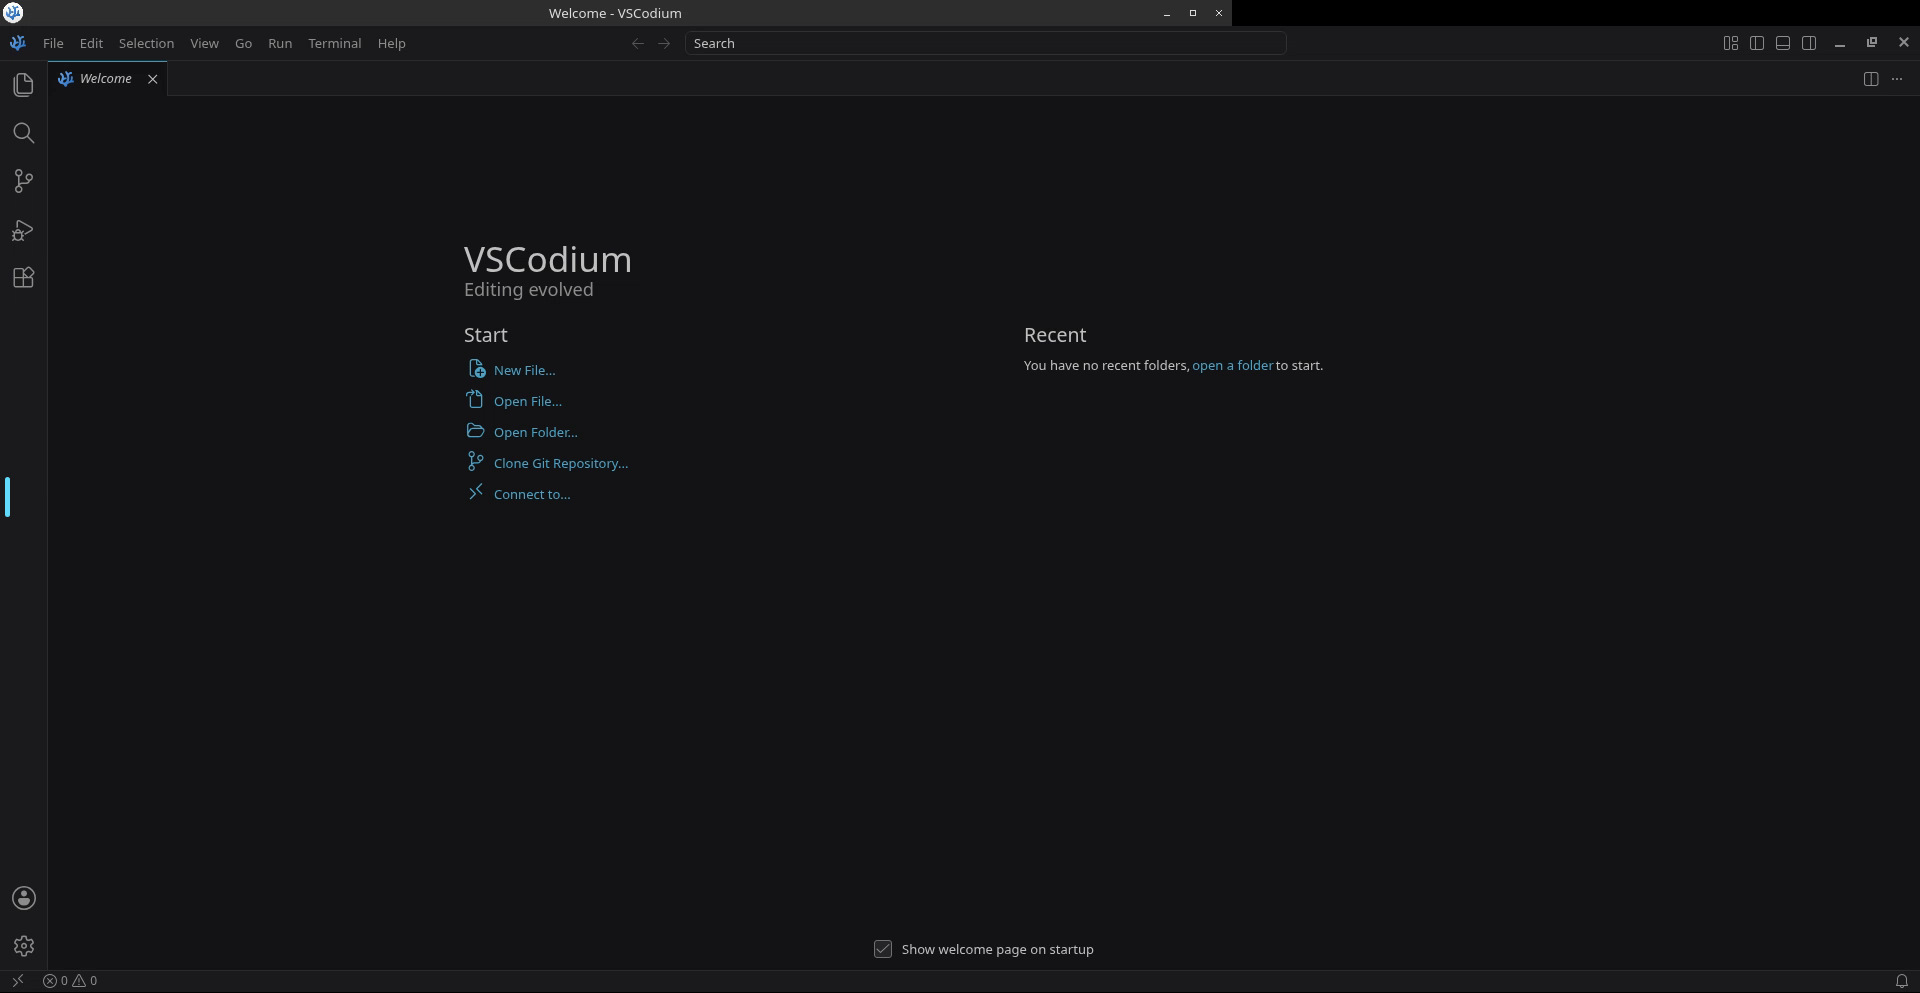1920x993 pixels.
Task: Open notifications bell in status bar
Action: [x=1902, y=981]
